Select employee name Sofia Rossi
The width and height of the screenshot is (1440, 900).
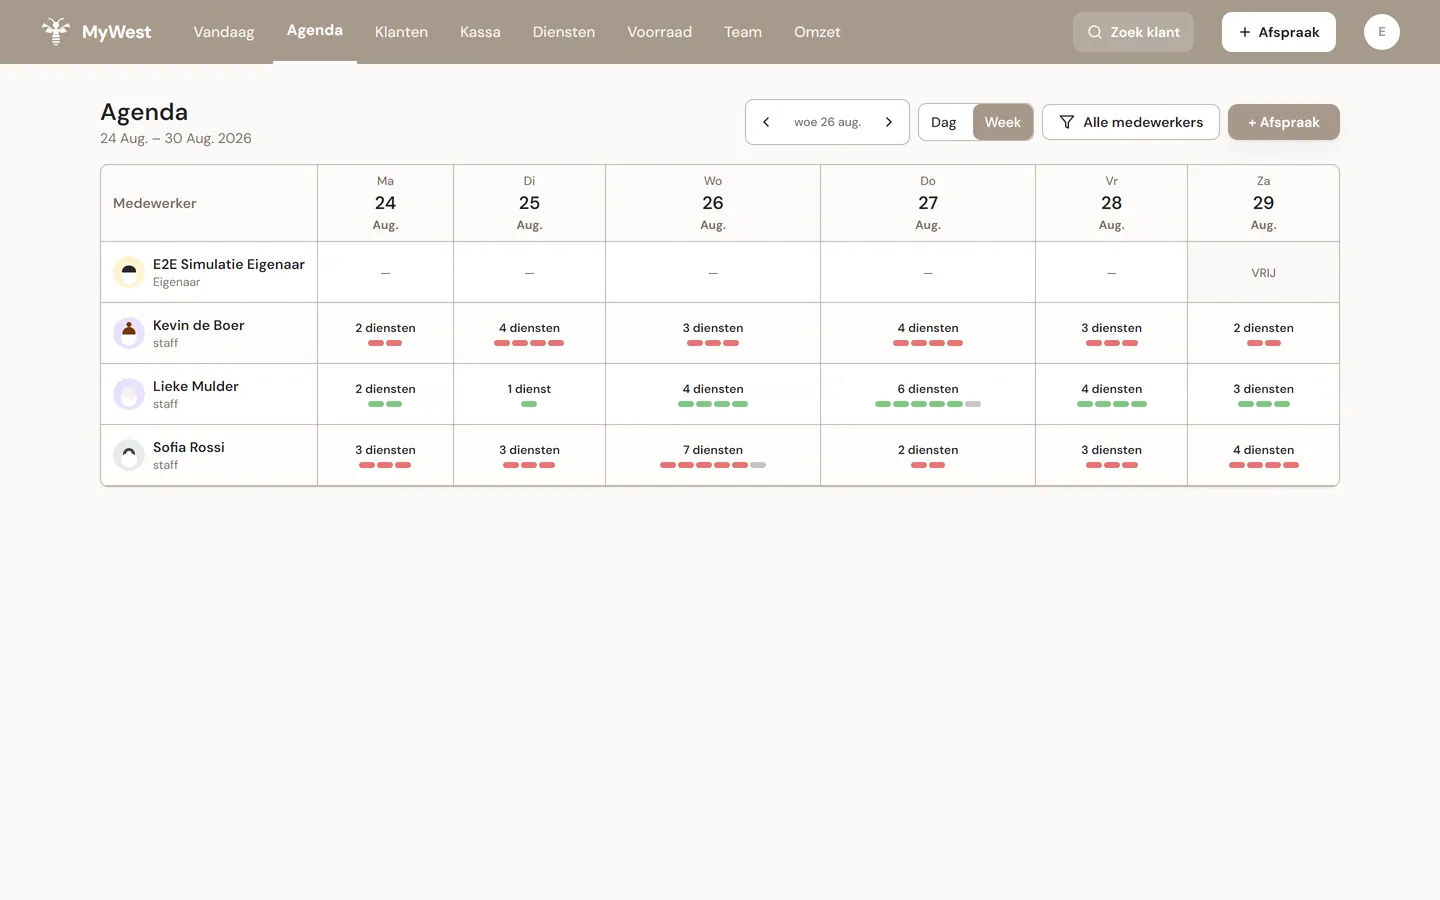[x=189, y=447]
